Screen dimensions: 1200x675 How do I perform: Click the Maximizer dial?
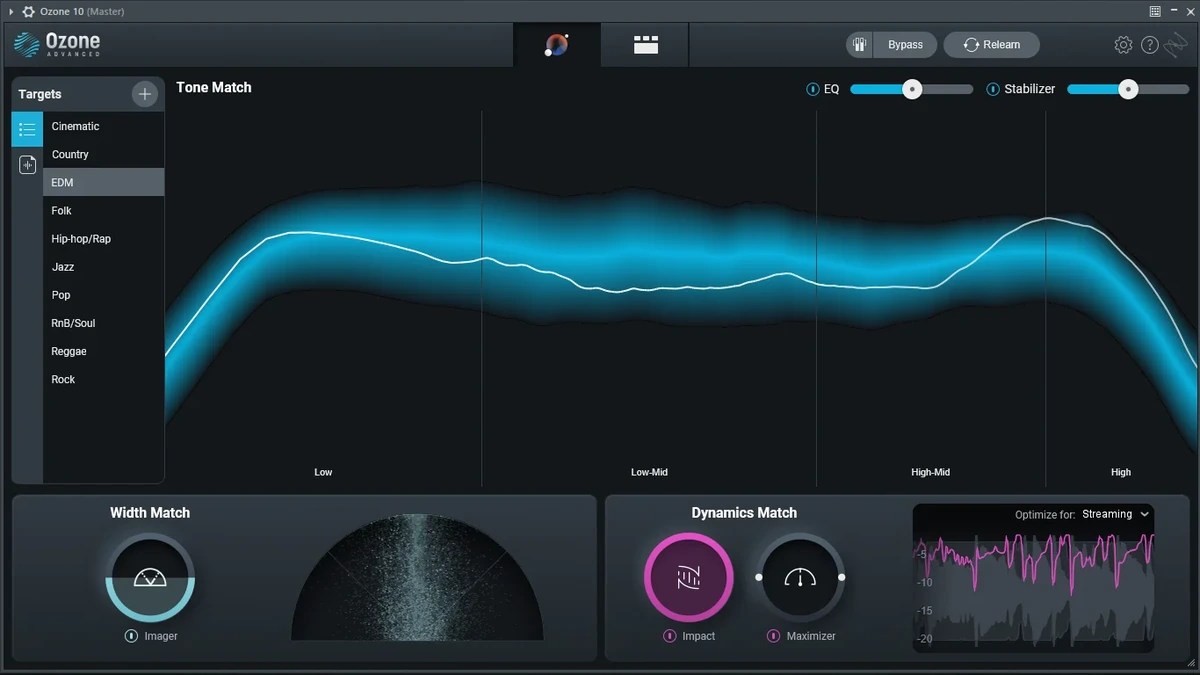[800, 577]
